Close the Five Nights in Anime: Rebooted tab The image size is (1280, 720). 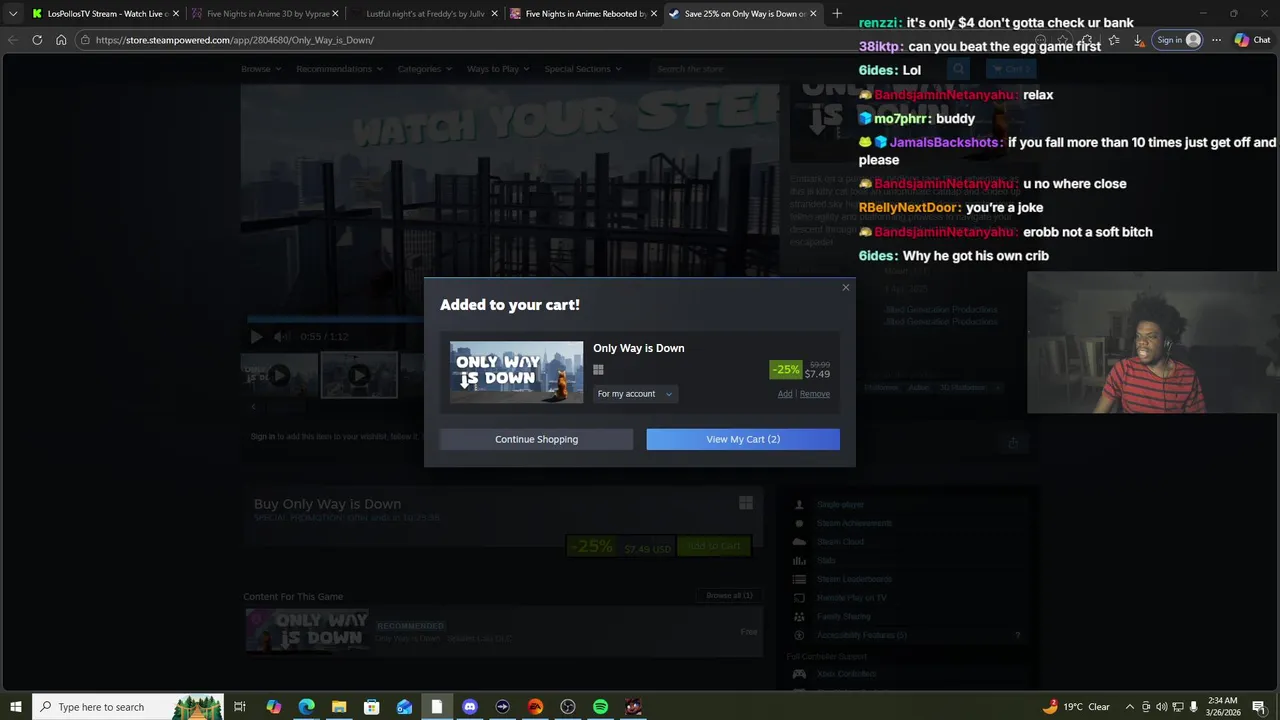(x=653, y=14)
